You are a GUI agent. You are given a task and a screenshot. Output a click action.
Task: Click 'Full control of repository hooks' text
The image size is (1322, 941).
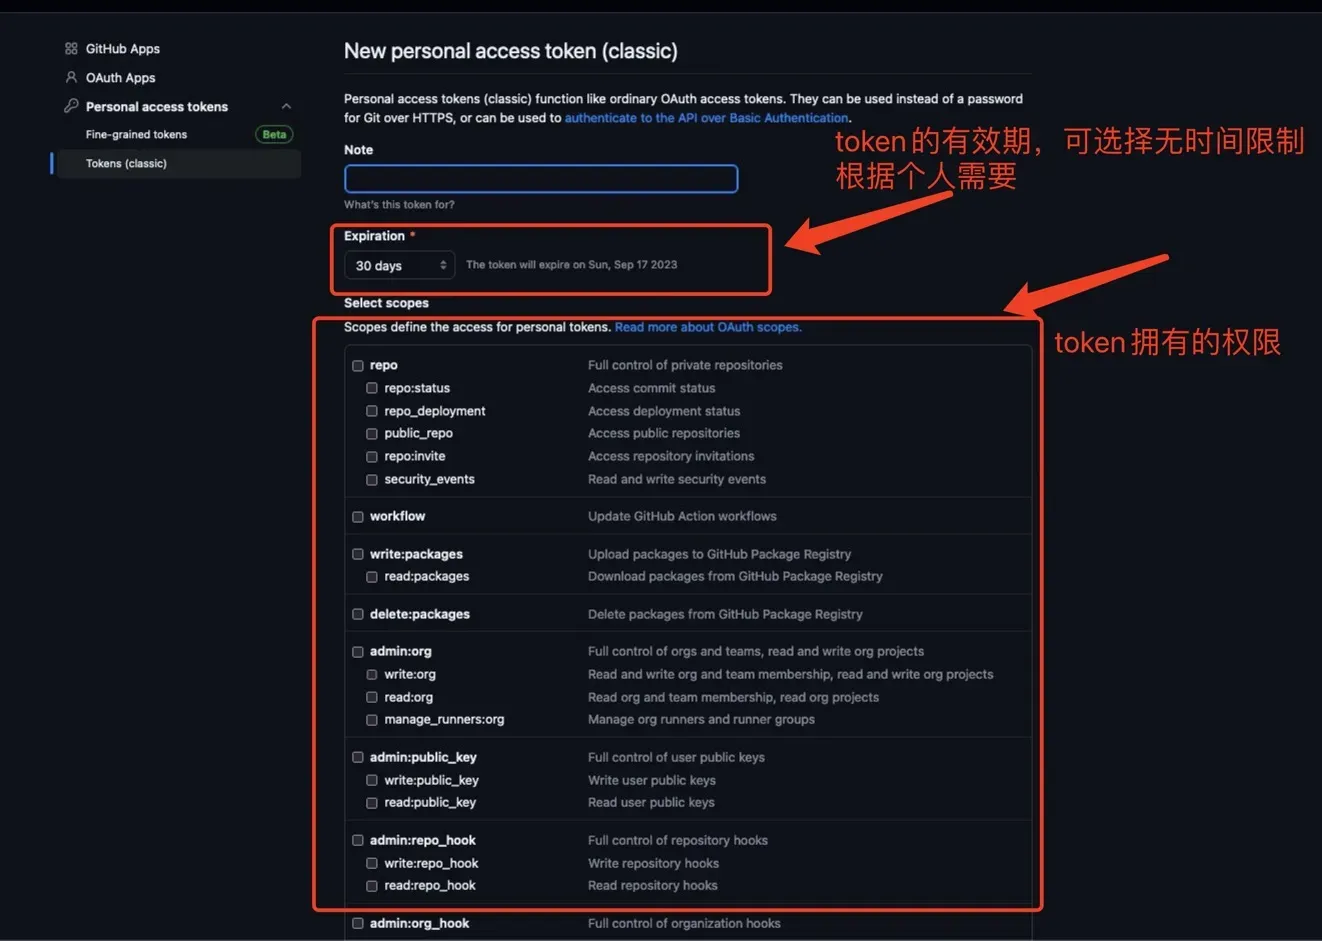coord(678,840)
